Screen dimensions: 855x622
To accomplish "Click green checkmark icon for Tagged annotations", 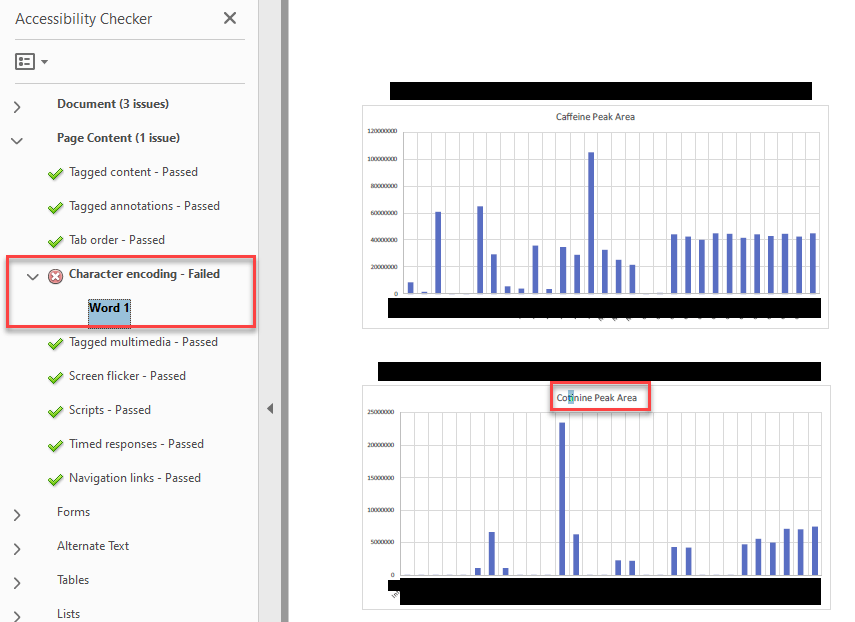I will pyautogui.click(x=55, y=208).
